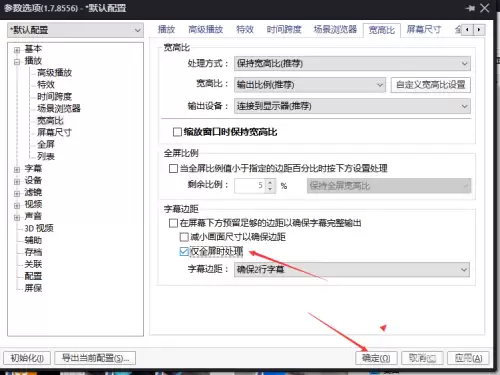Uncheck 仅全屏时处理 checkbox
500x375 pixels.
click(184, 251)
